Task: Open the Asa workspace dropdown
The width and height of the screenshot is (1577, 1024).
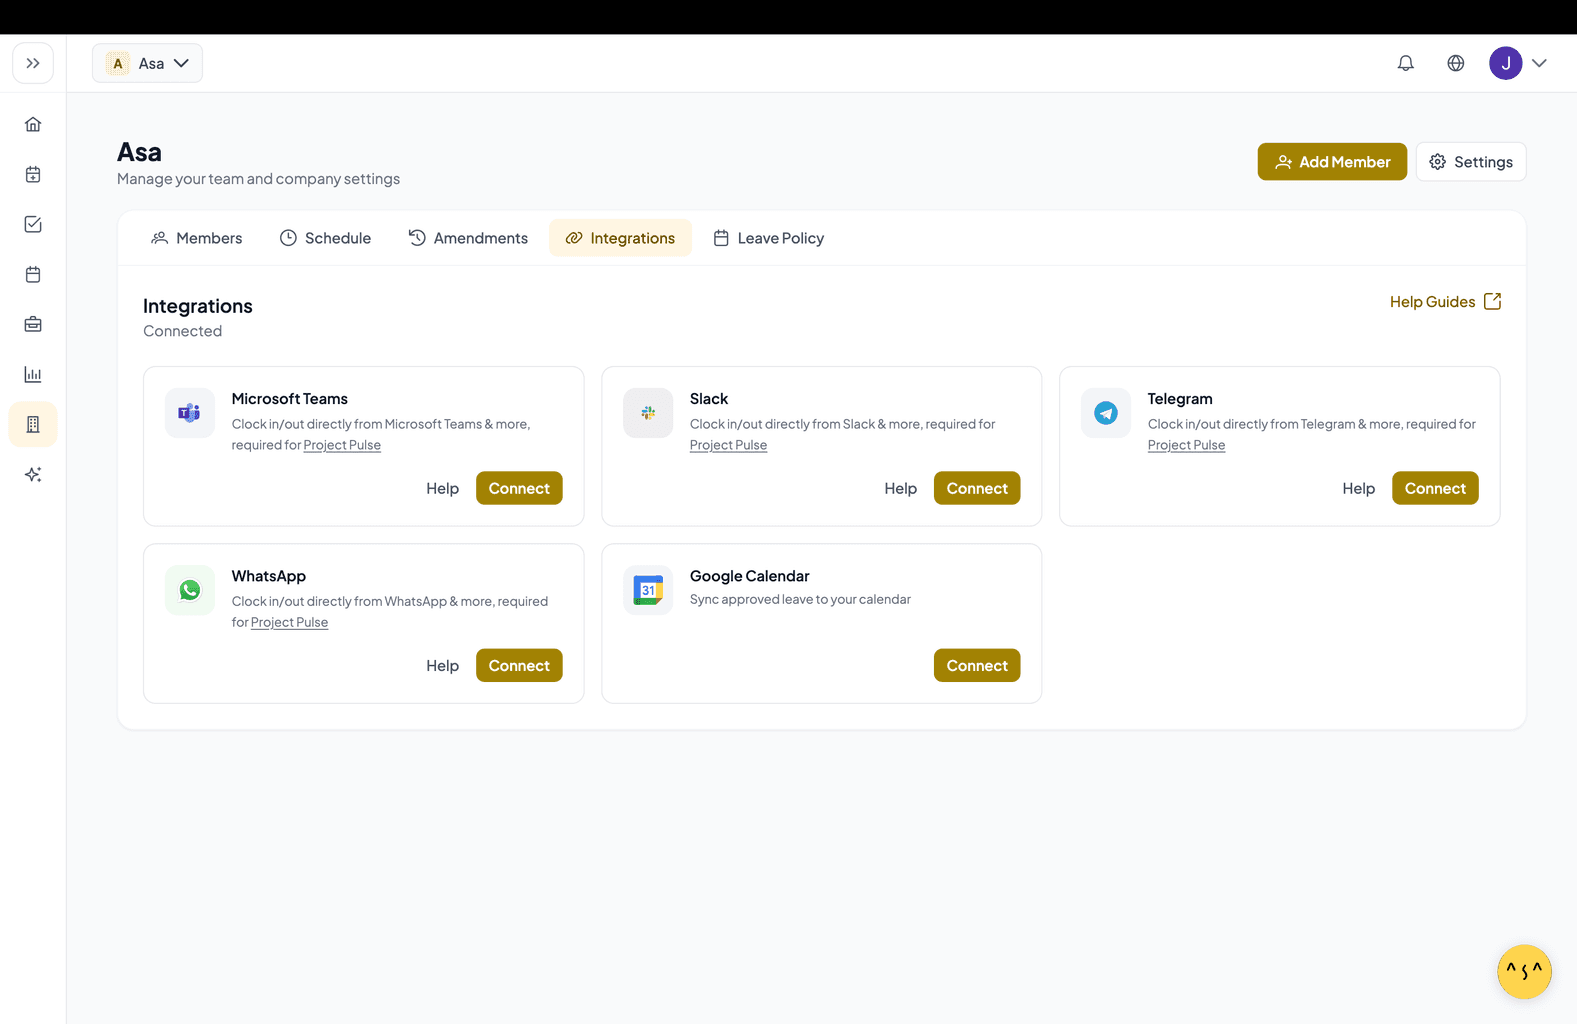Action: point(148,63)
